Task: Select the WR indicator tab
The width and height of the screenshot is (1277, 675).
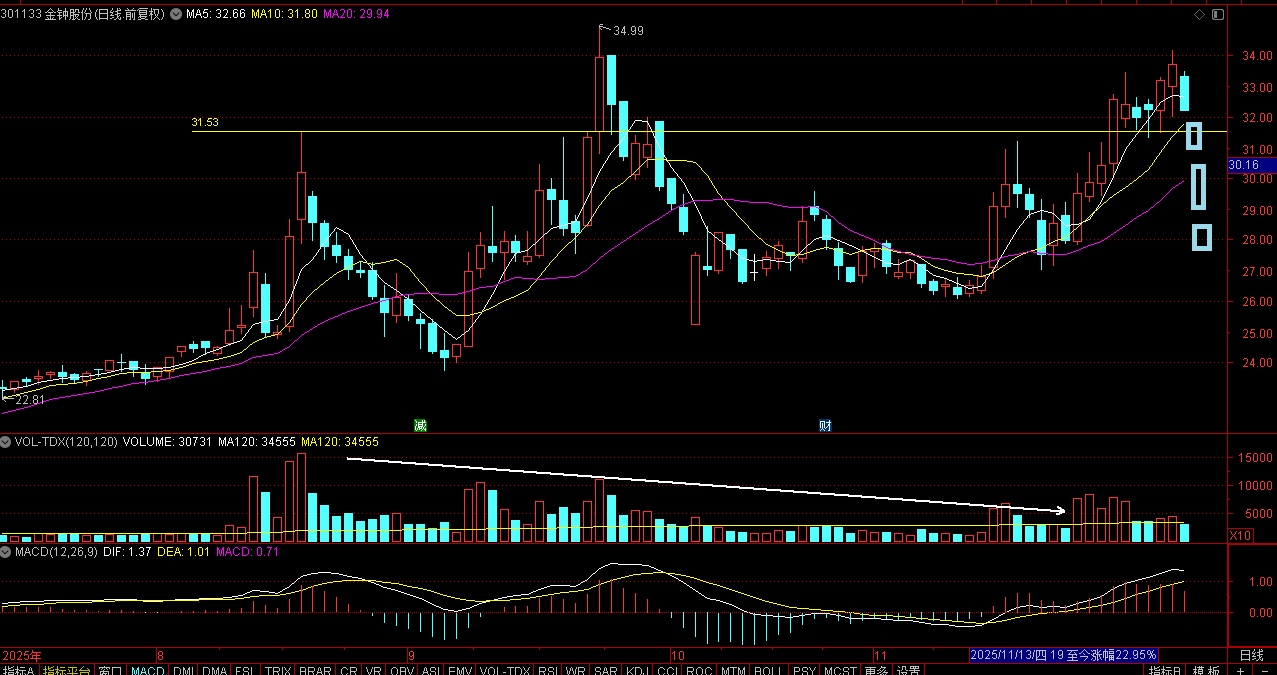Action: [x=575, y=671]
